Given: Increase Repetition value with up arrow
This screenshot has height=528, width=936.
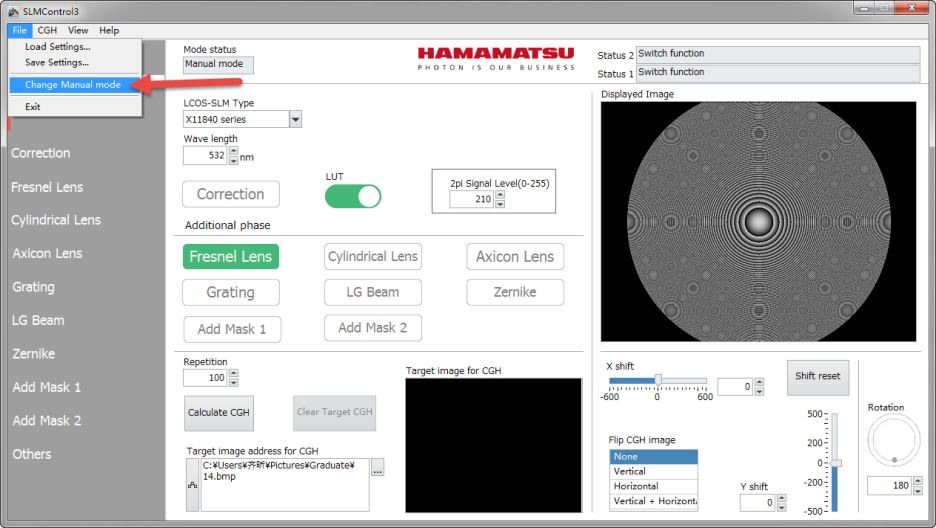Looking at the screenshot, I should click(x=234, y=374).
